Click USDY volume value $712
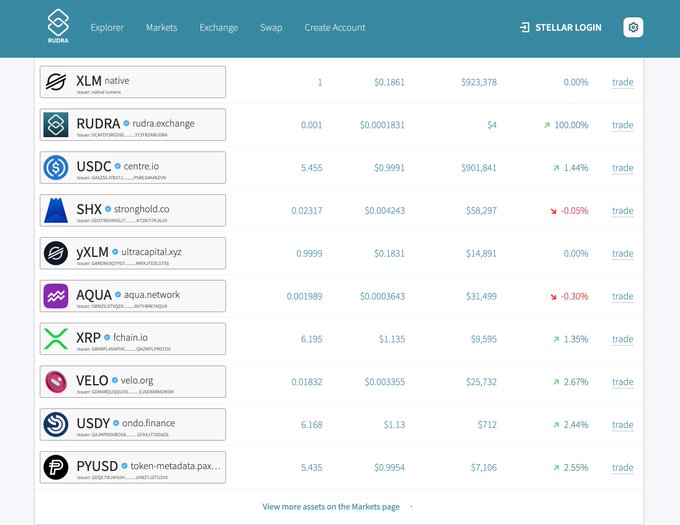680x525 pixels. click(x=487, y=425)
